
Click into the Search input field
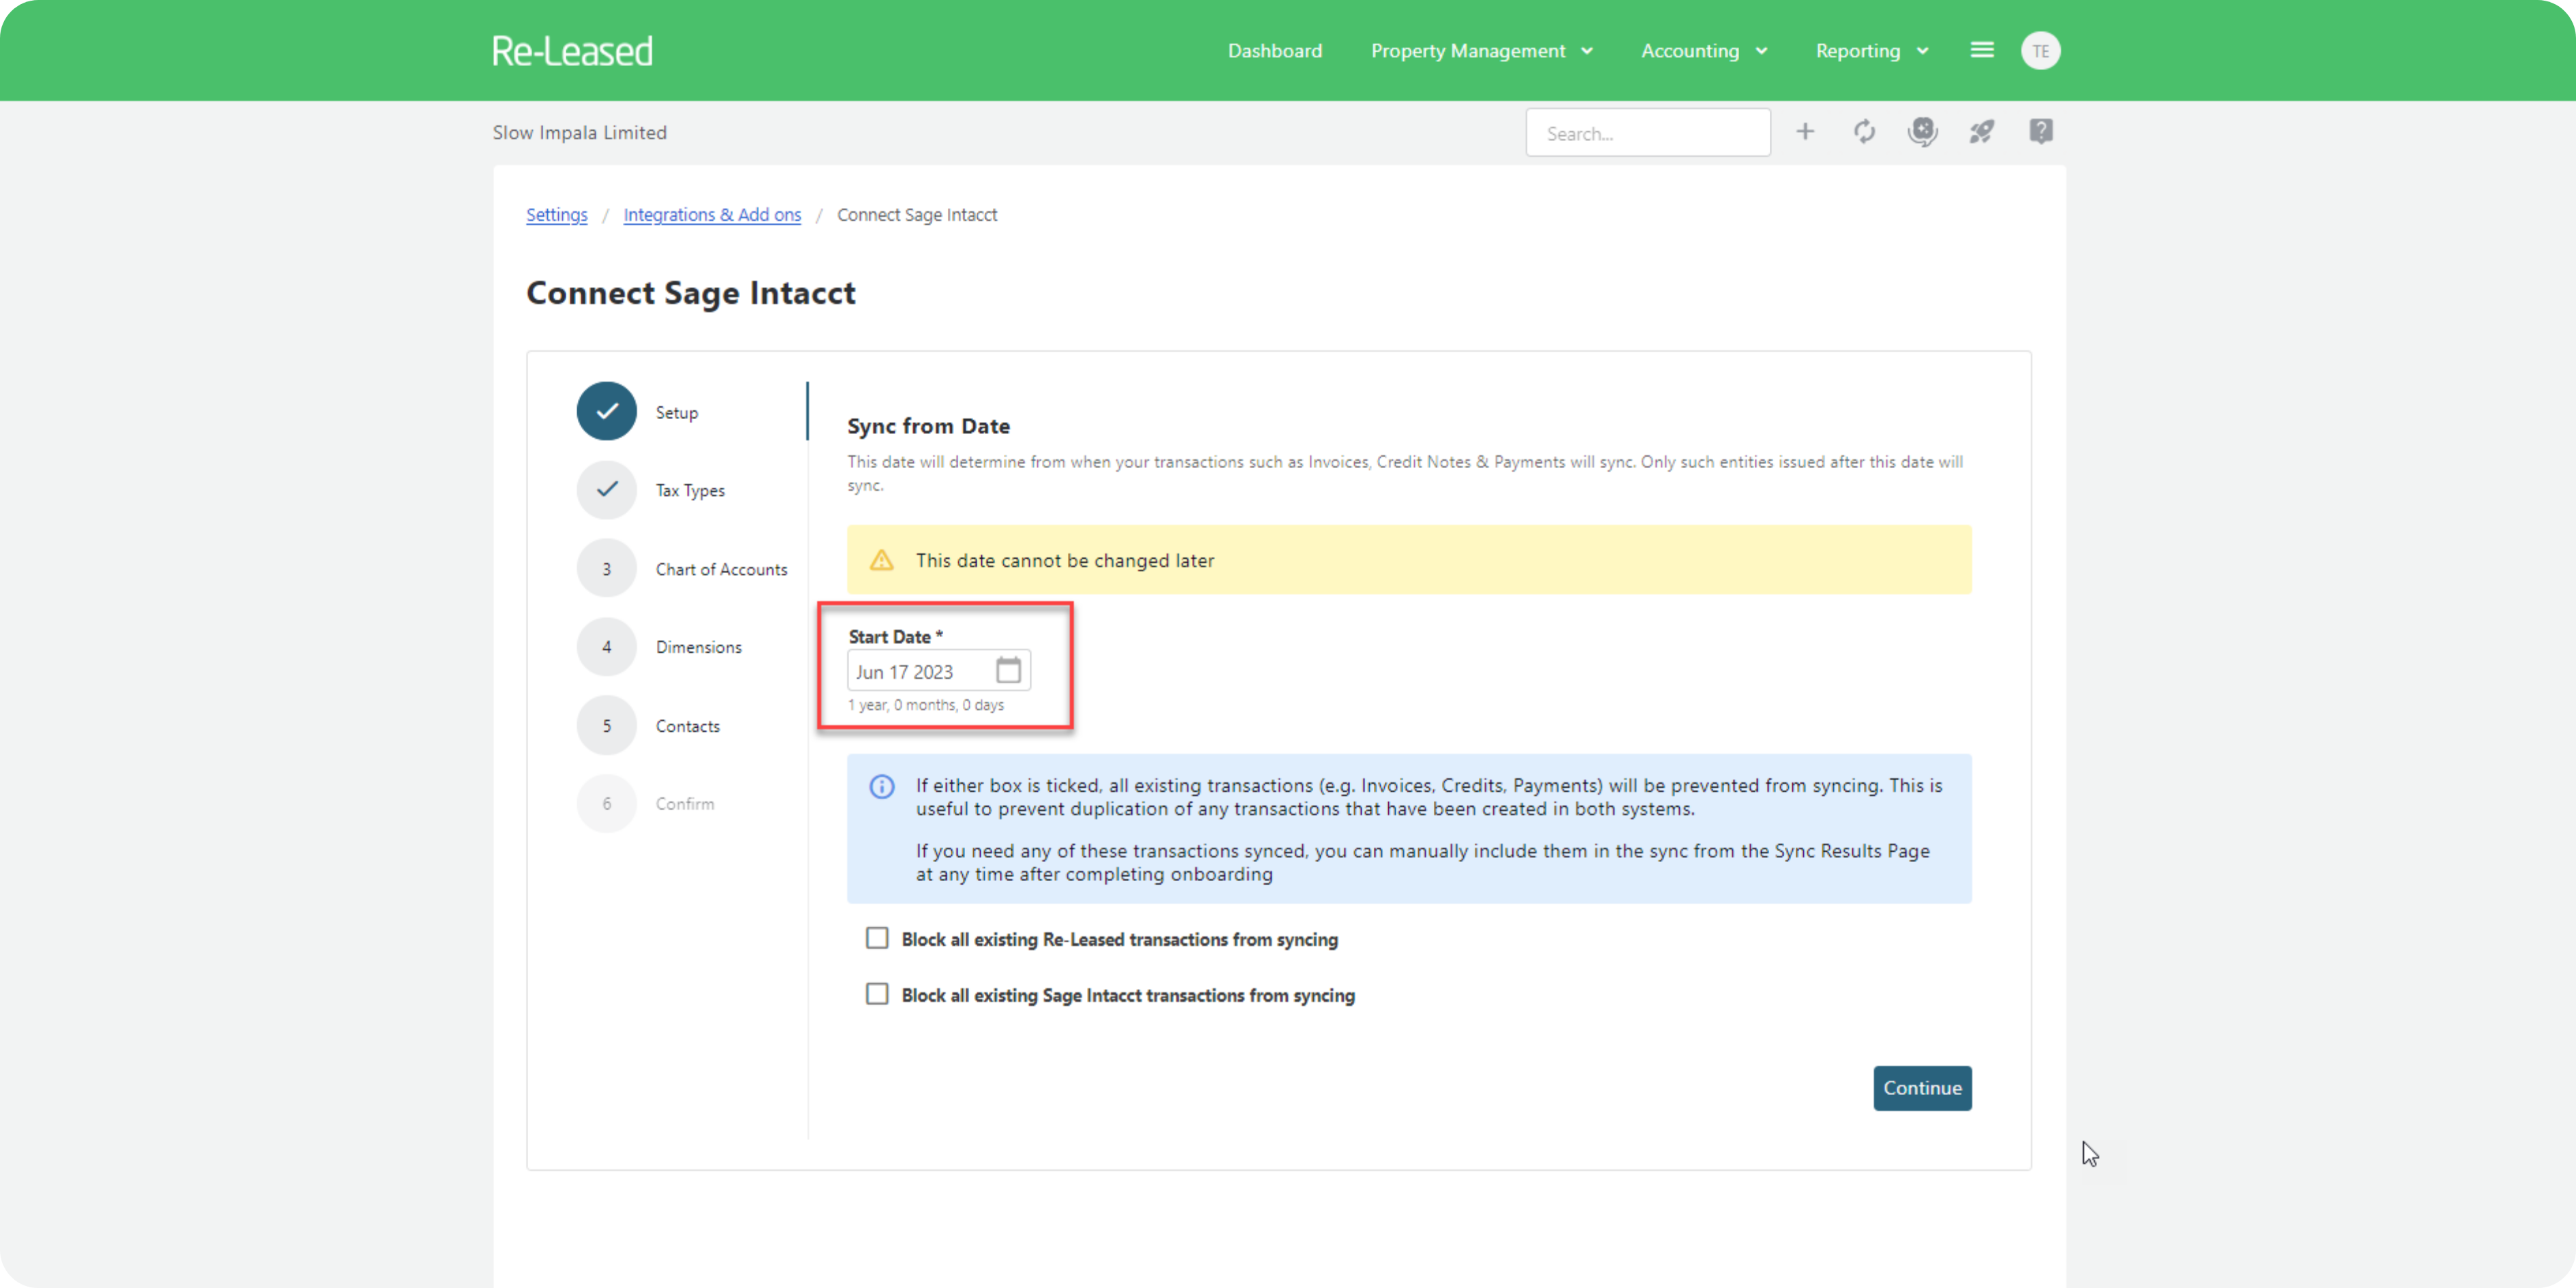point(1647,133)
